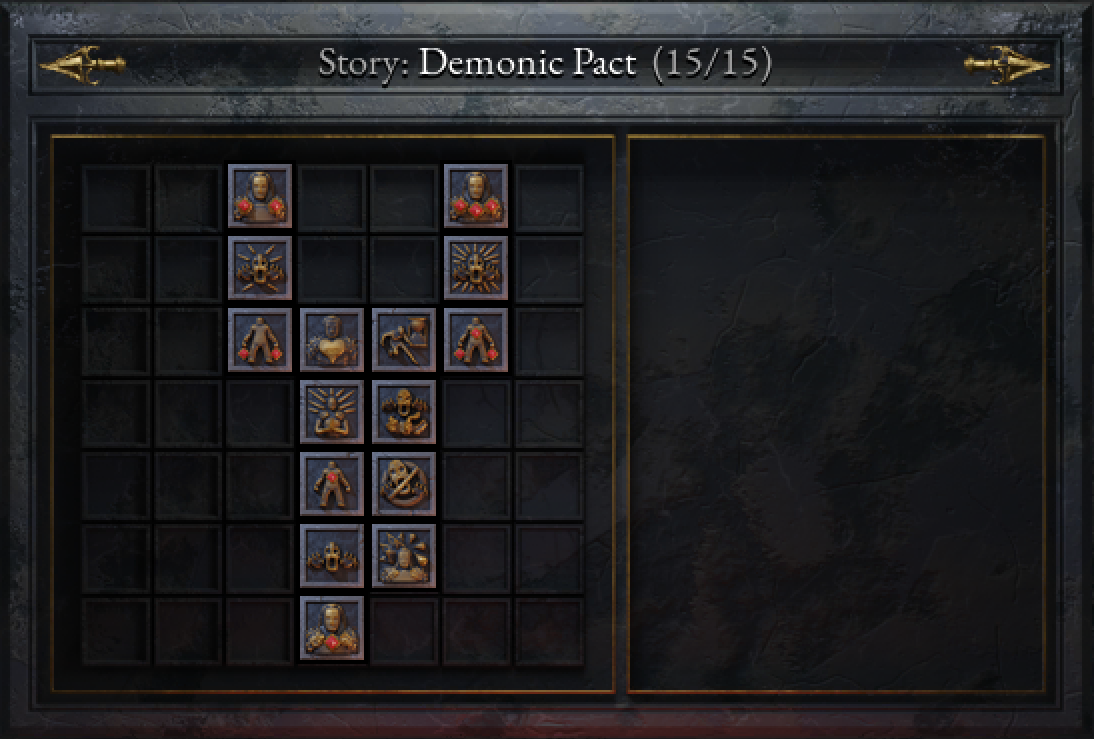
Task: Choose the figure holding a golden heart
Action: click(332, 340)
